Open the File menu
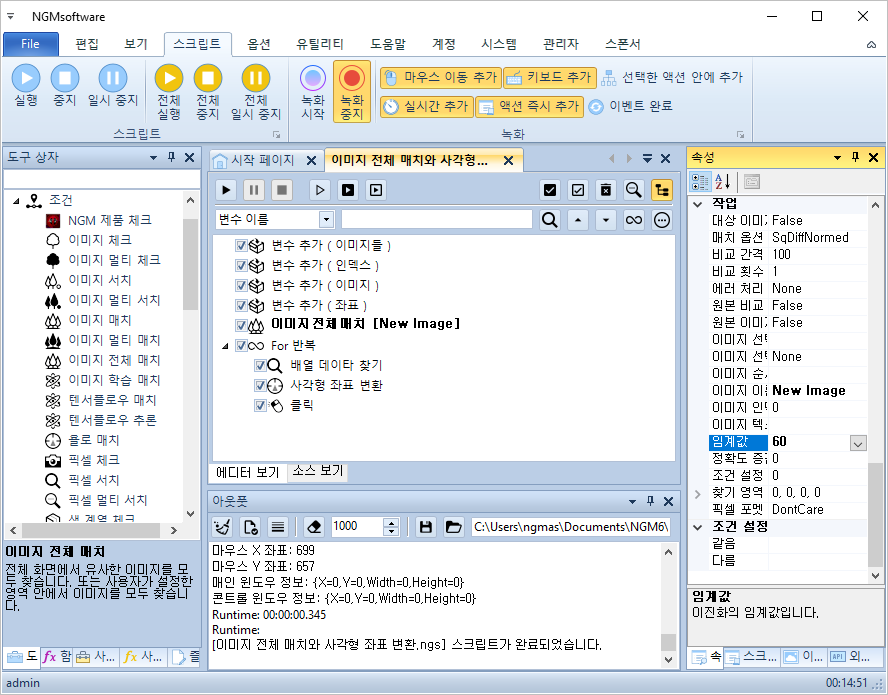 tap(31, 44)
